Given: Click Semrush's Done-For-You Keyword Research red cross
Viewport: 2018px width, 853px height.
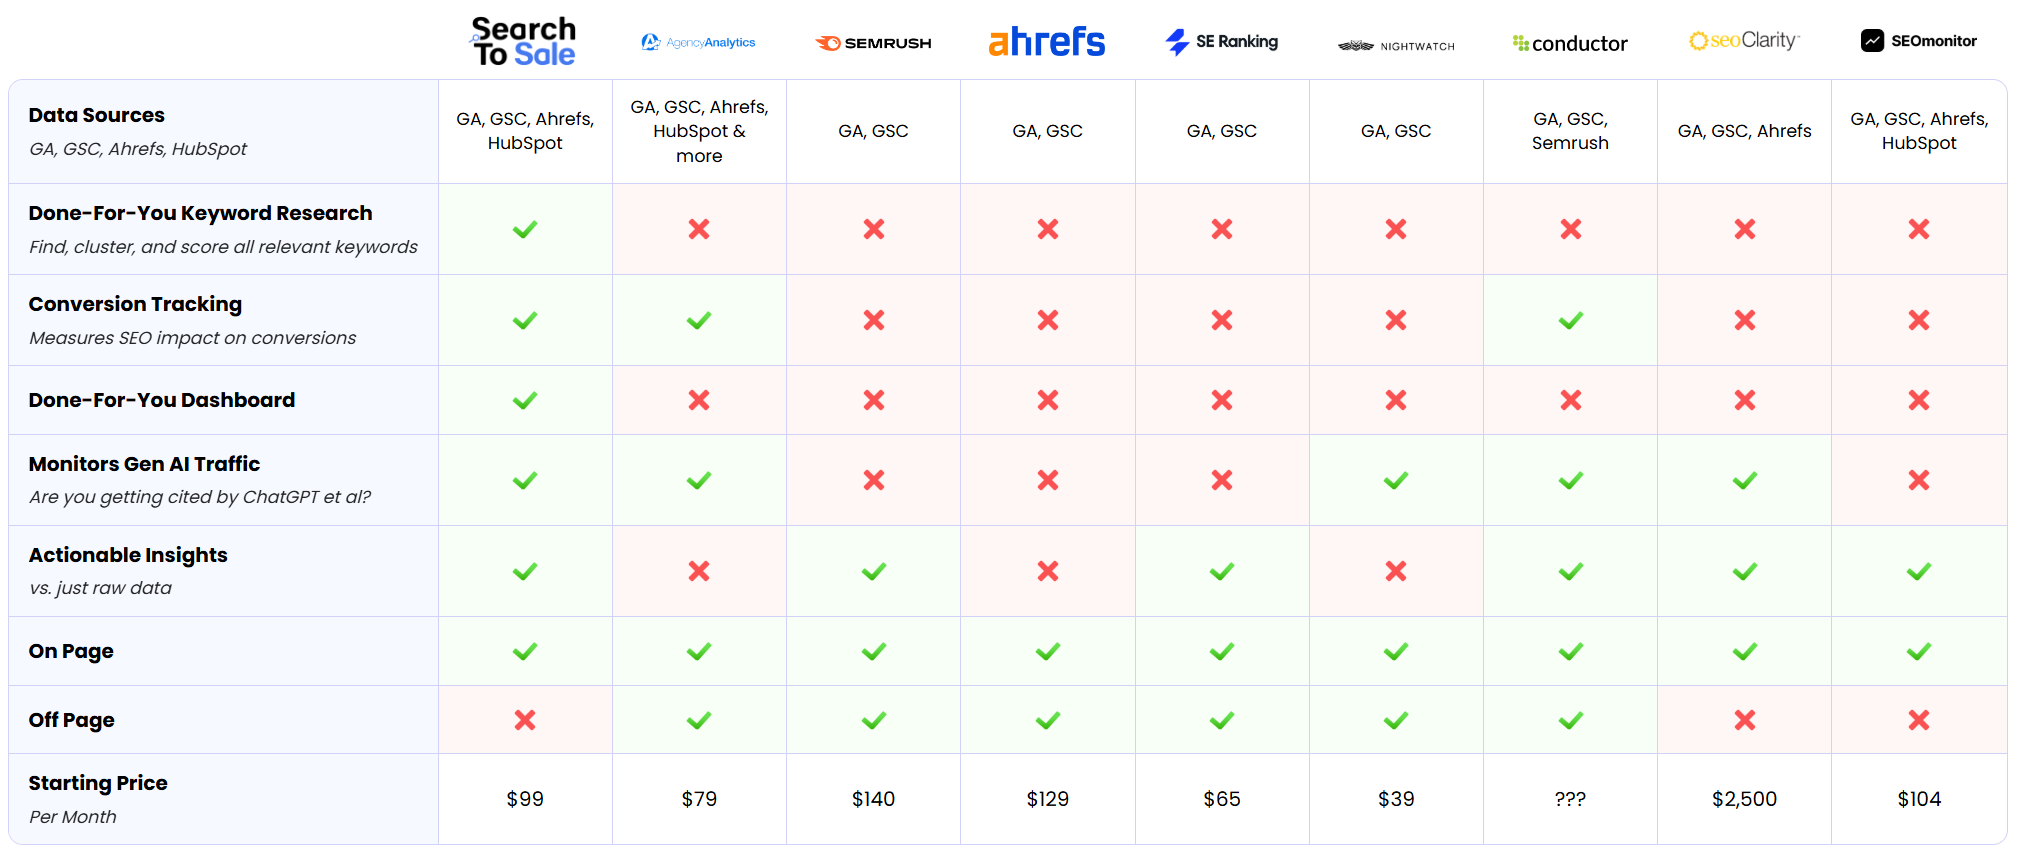Looking at the screenshot, I should pos(873,229).
